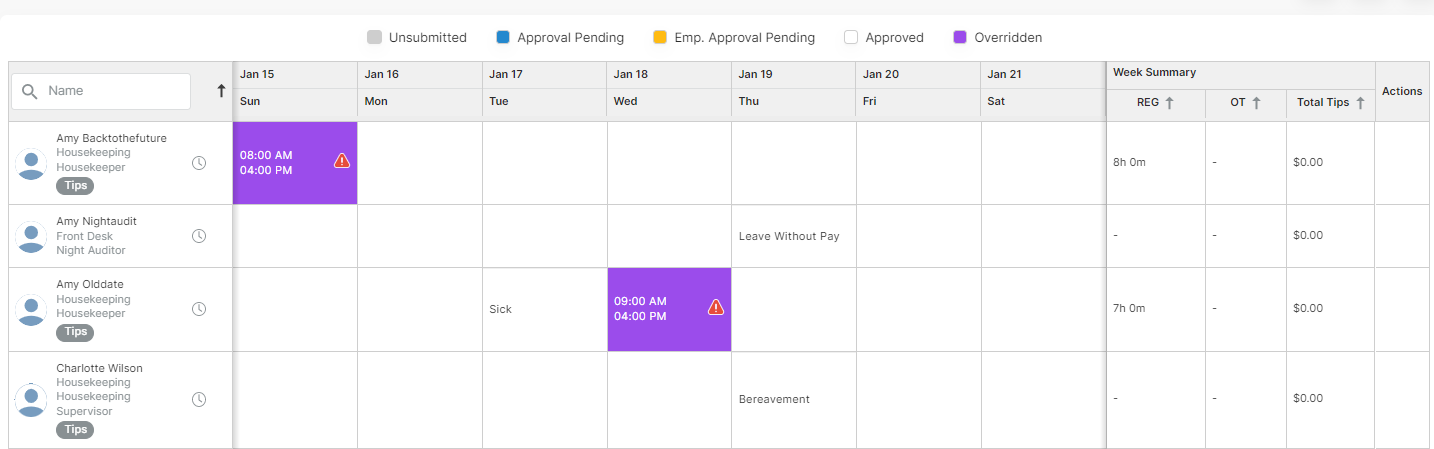The width and height of the screenshot is (1434, 449).
Task: Click the Overridden purple legend swatch
Action: coord(960,38)
